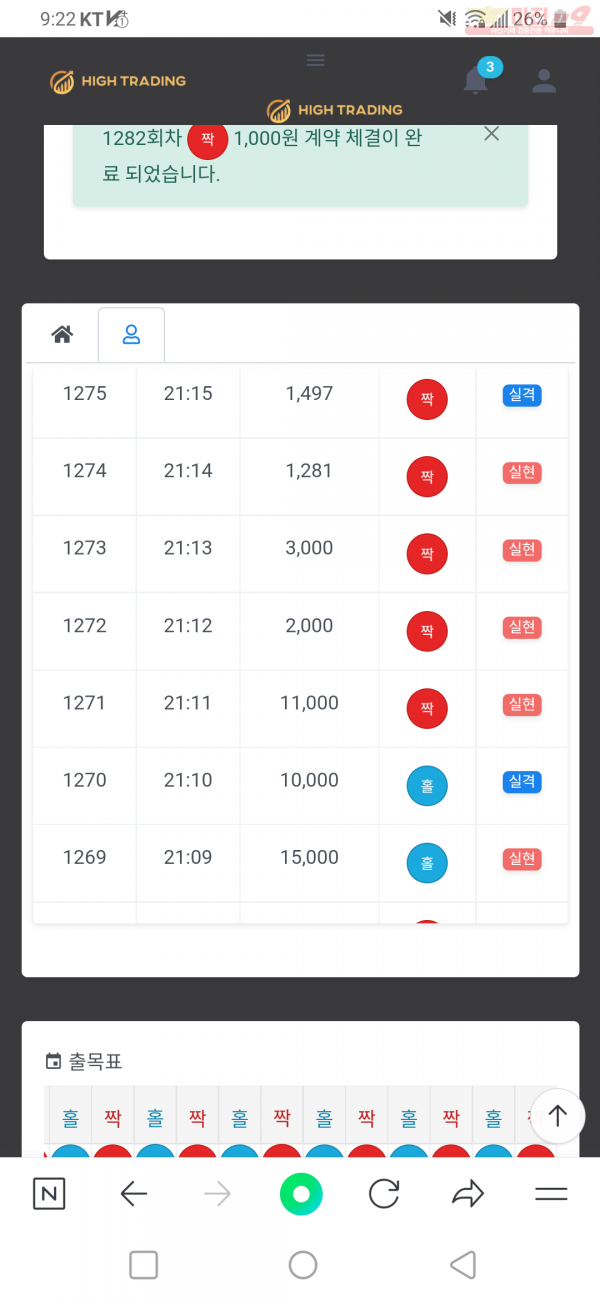
Task: Open the browser menu lines icon
Action: pos(551,1193)
